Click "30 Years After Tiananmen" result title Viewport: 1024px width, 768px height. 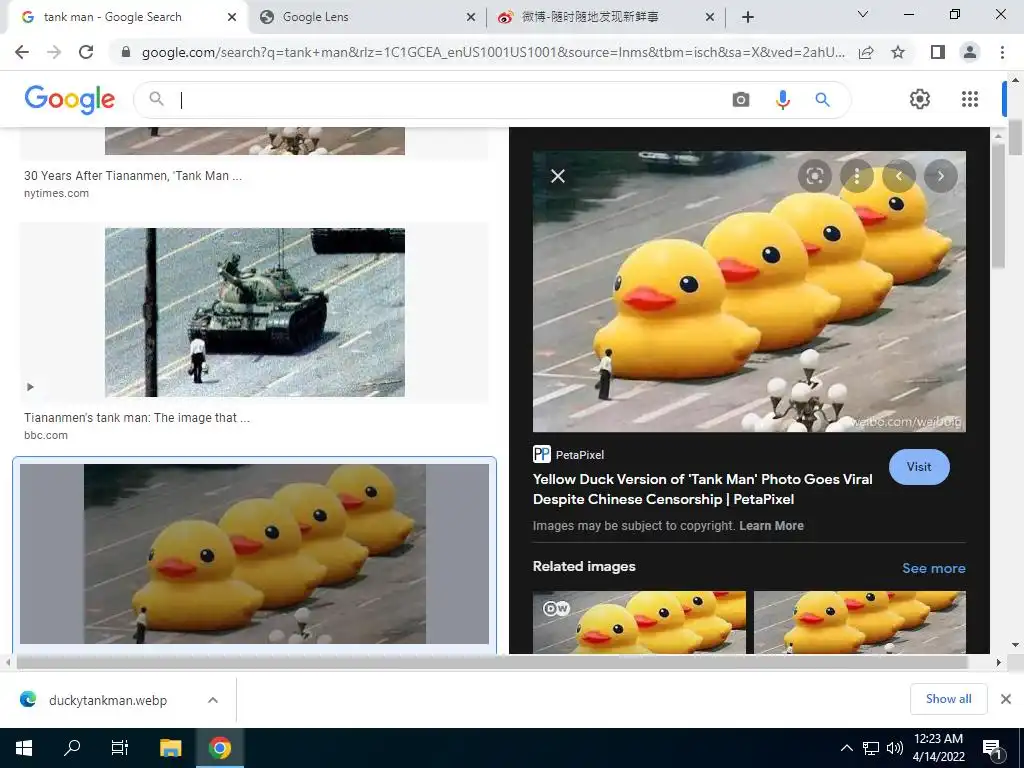coord(133,176)
